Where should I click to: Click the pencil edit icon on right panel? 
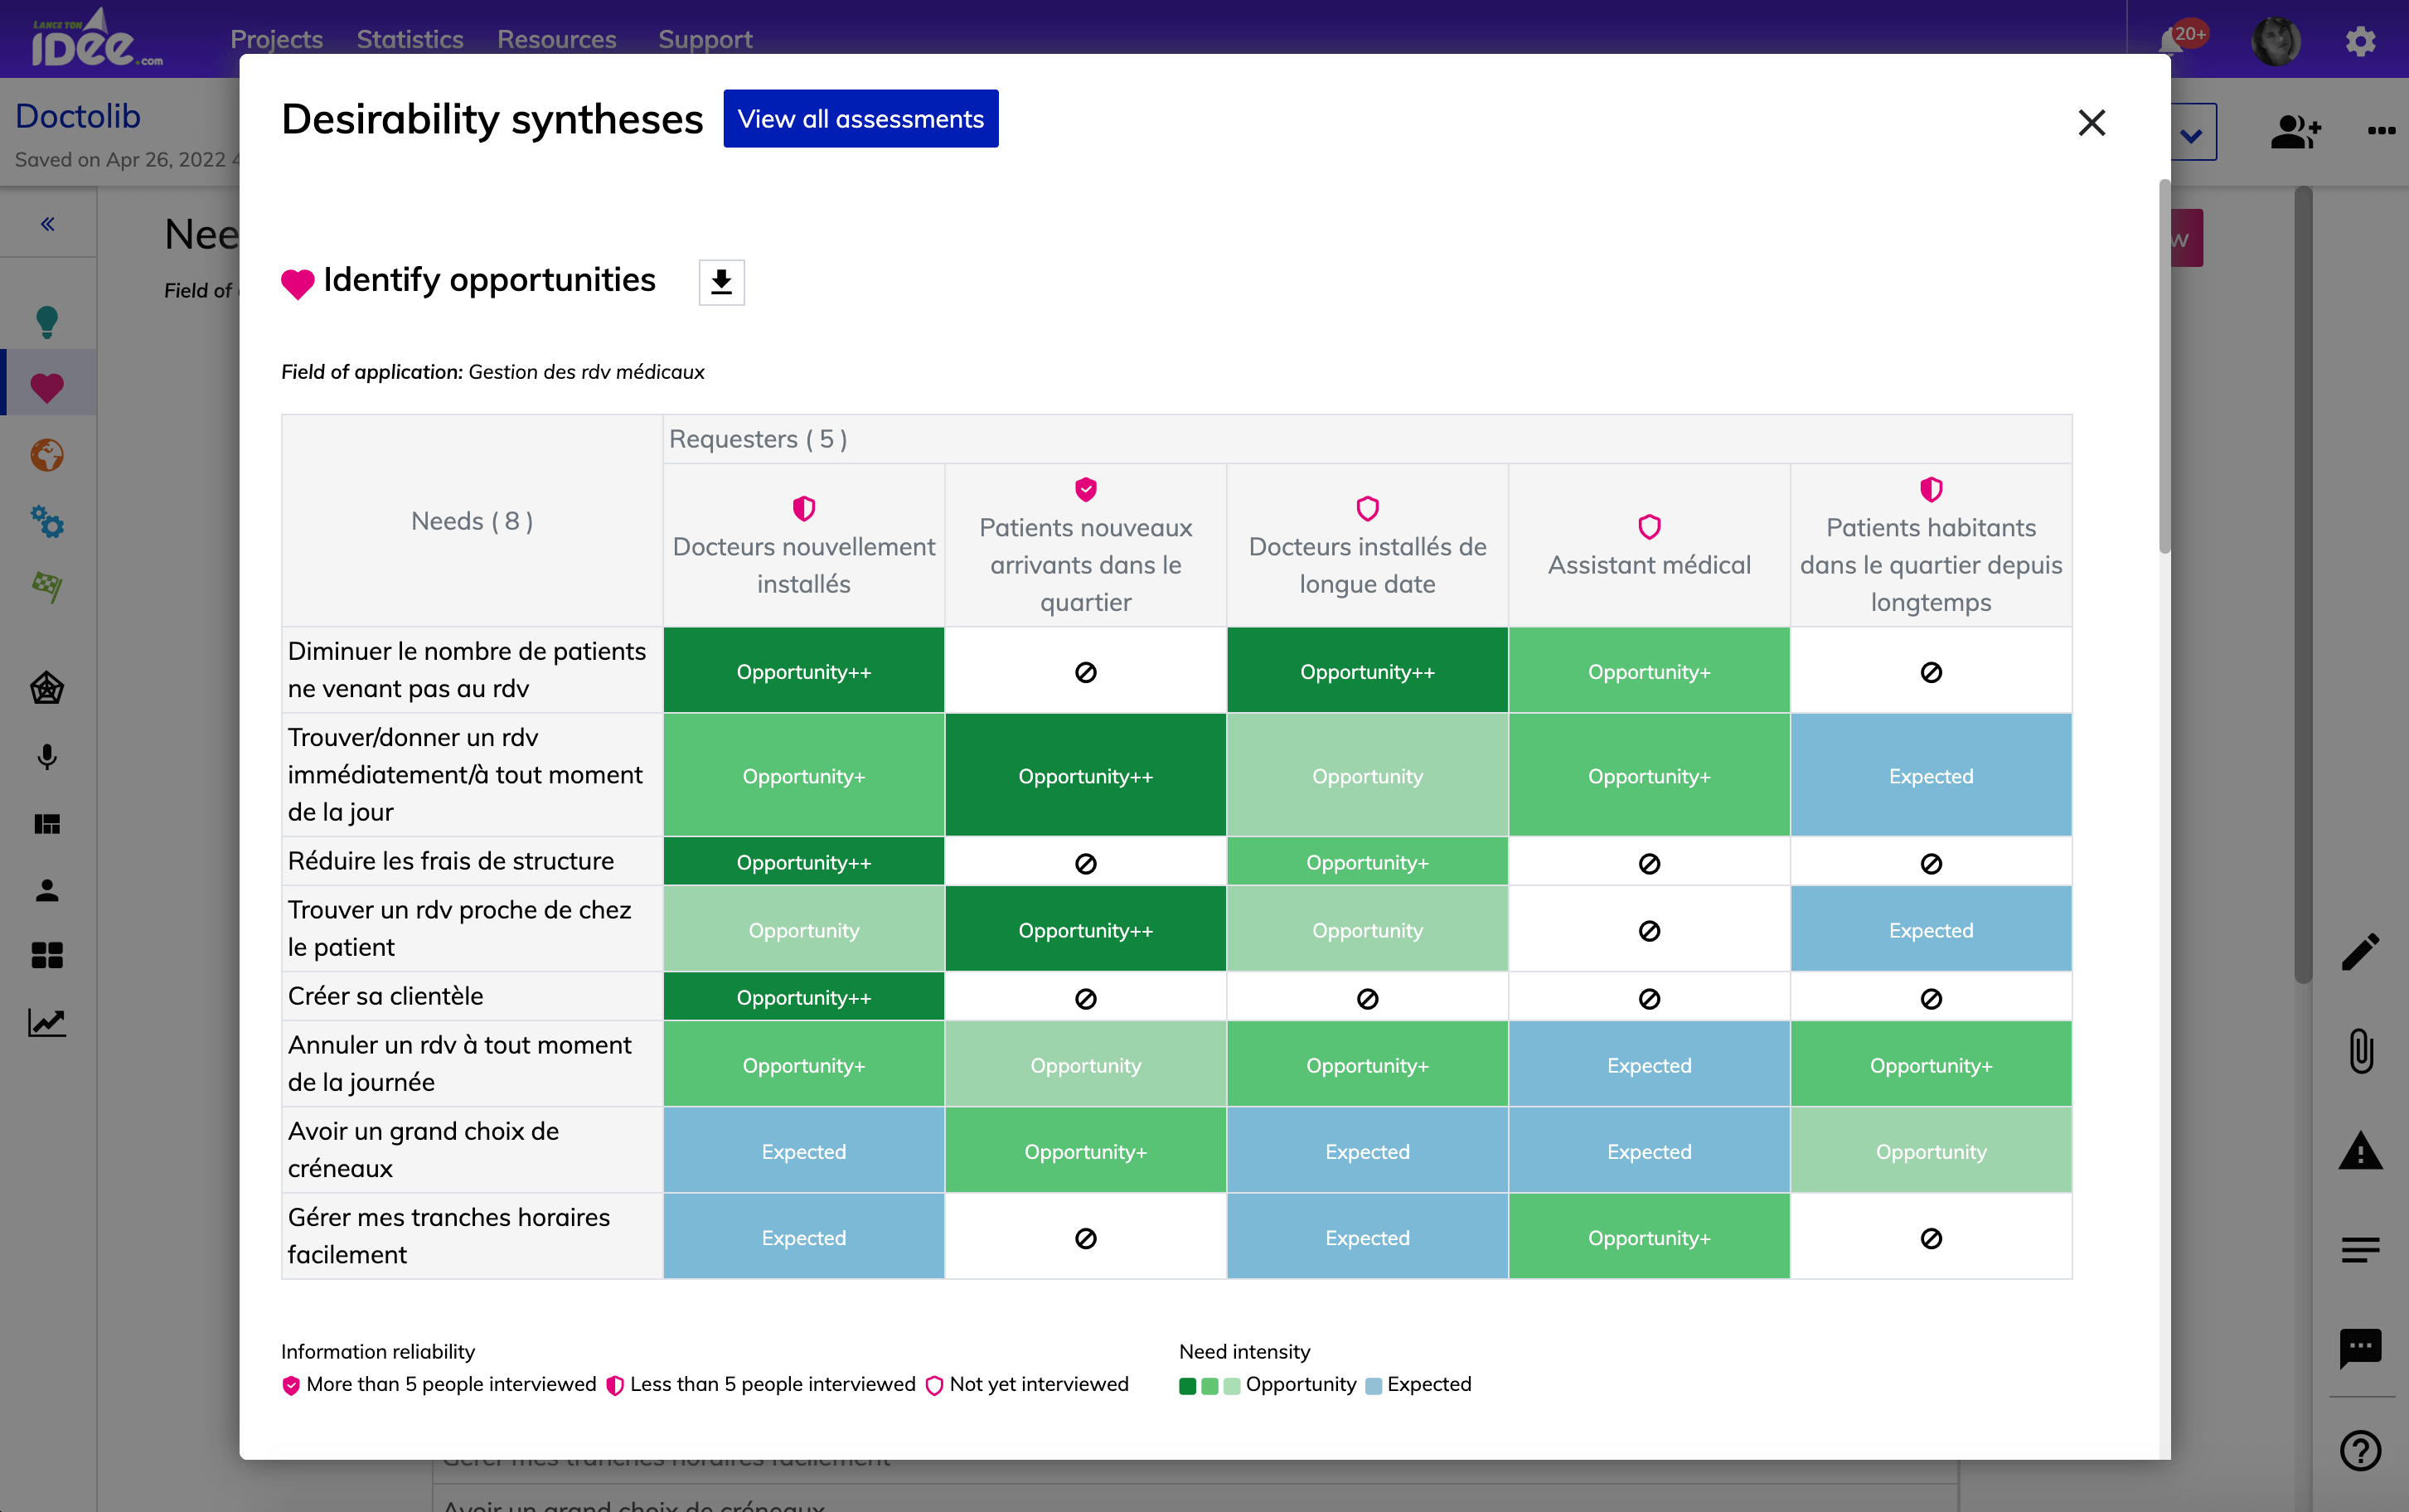(x=2360, y=951)
